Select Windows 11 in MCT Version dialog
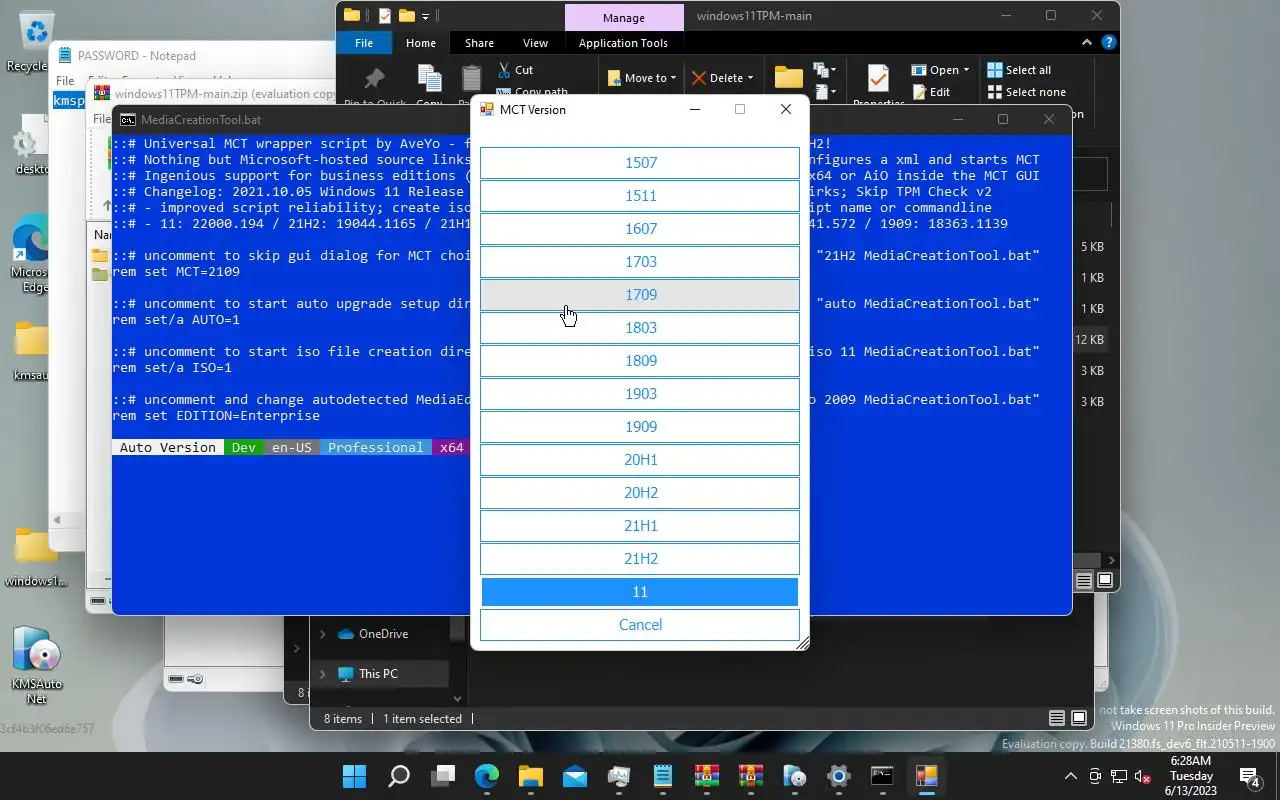1280x800 pixels. pos(640,592)
